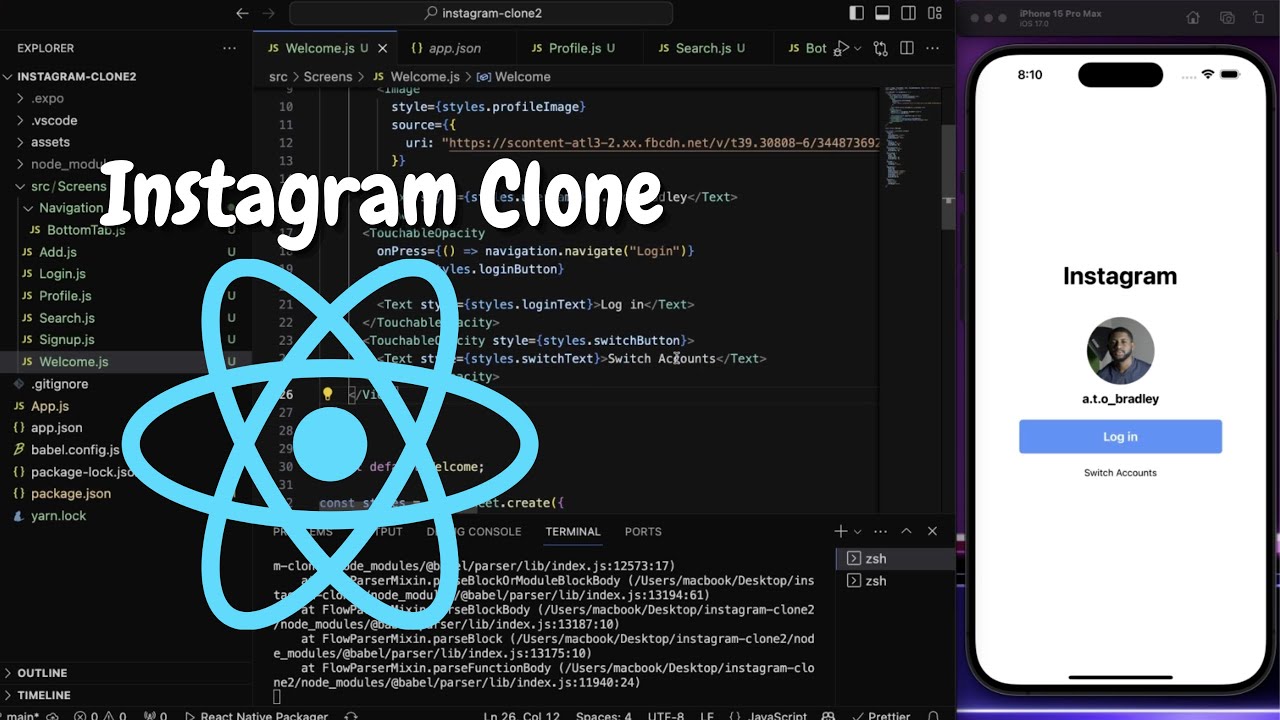The width and height of the screenshot is (1280, 720).
Task: Switch to the PORTS panel tab
Action: pos(643,532)
